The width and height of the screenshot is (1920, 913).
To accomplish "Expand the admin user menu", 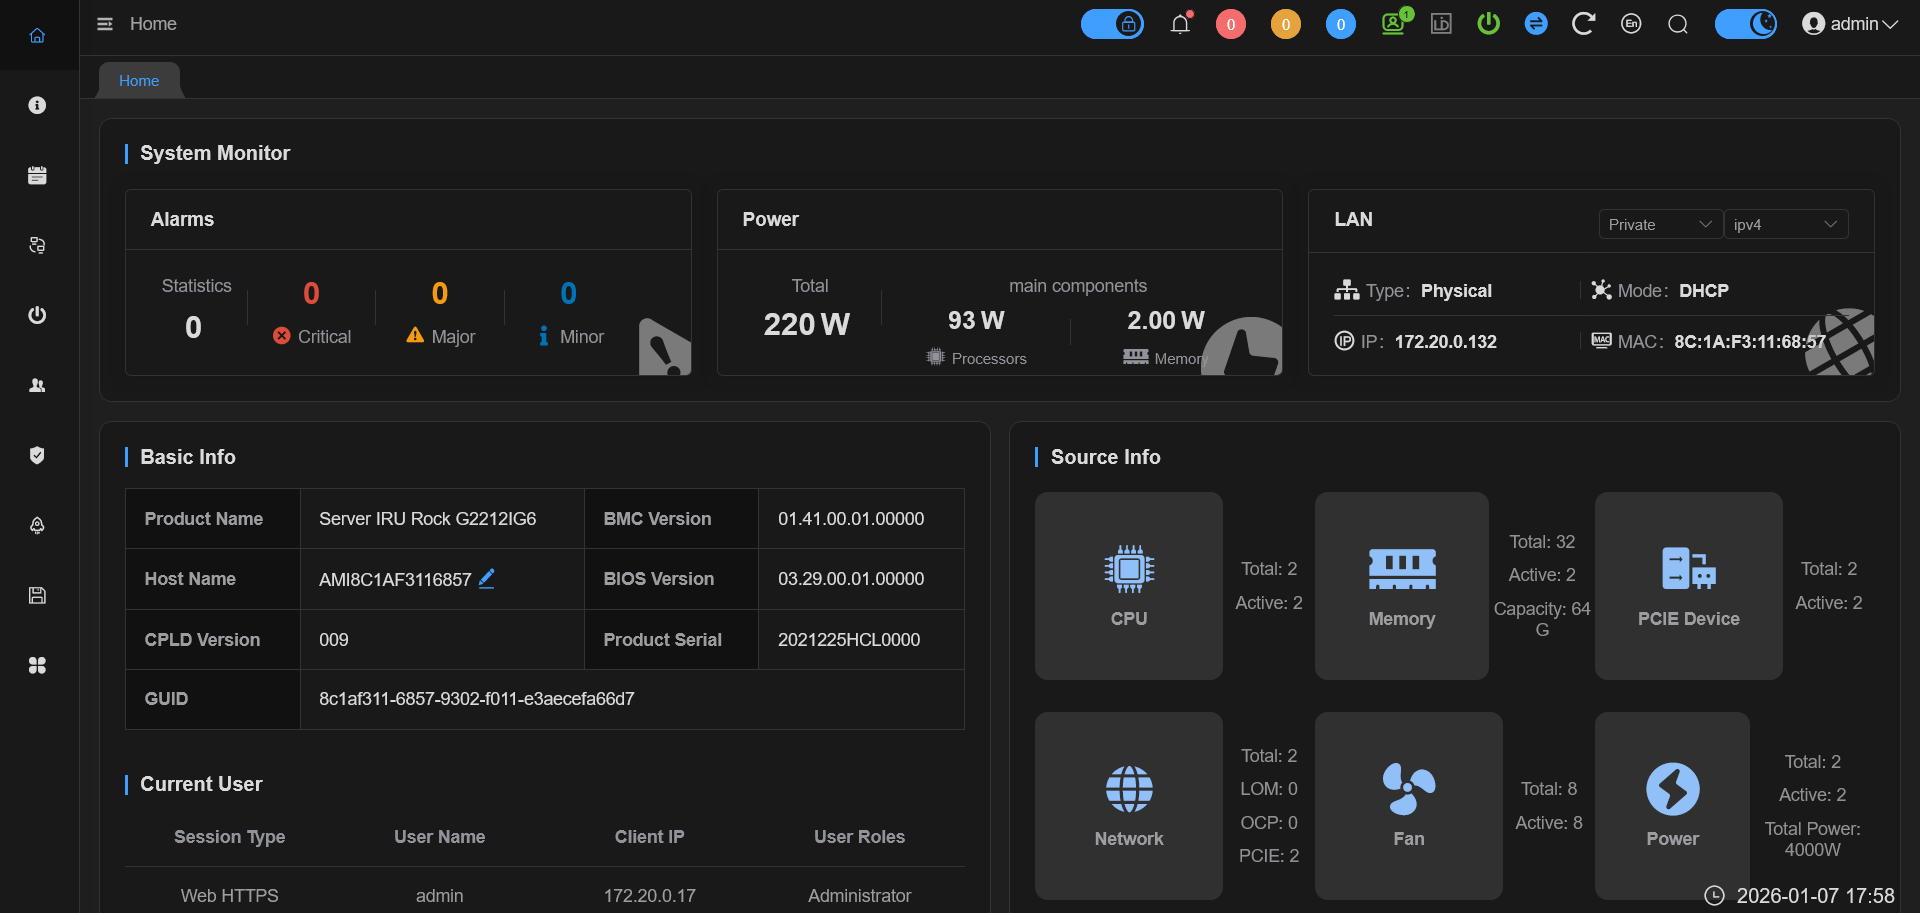I will coord(1850,24).
